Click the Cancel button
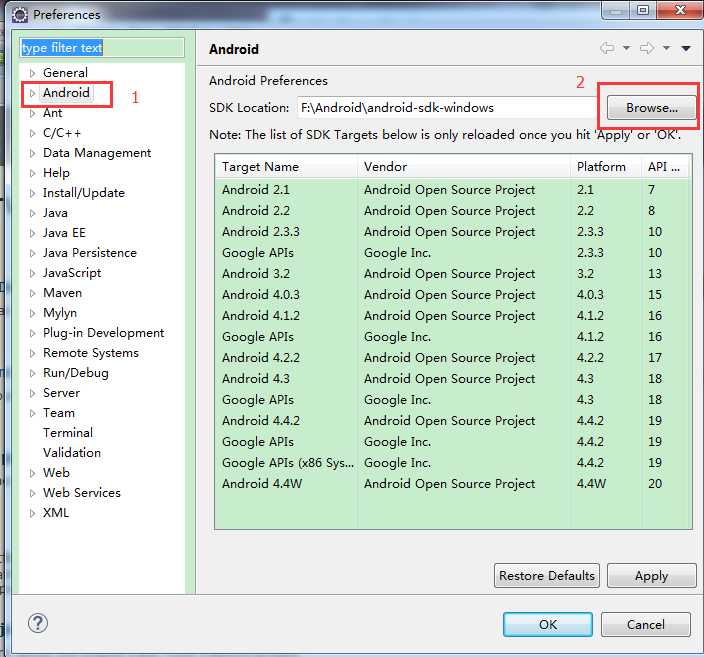The image size is (704, 657). coord(646,625)
